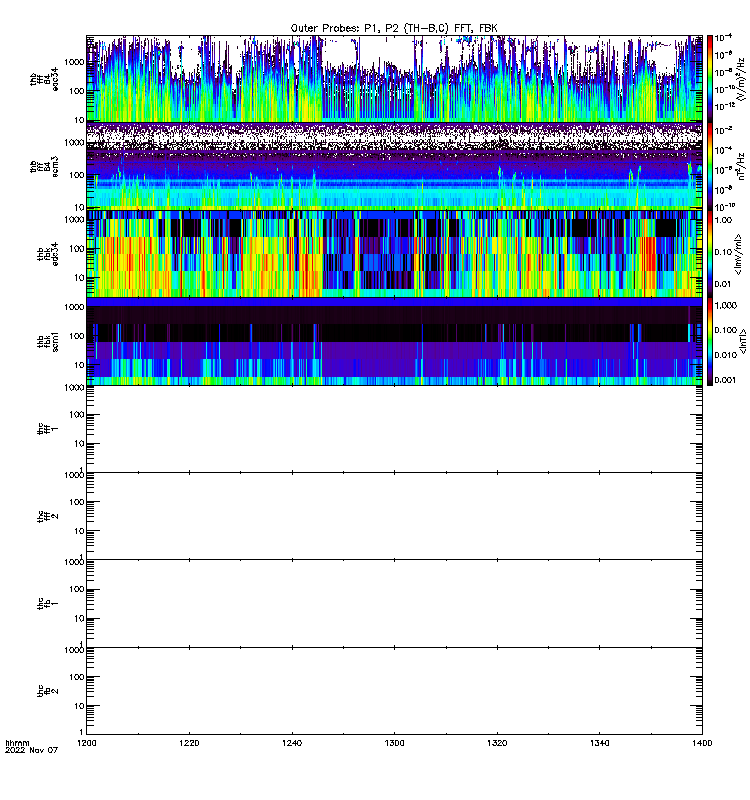
Task: Click the 1240 time axis label
Action: click(x=292, y=743)
